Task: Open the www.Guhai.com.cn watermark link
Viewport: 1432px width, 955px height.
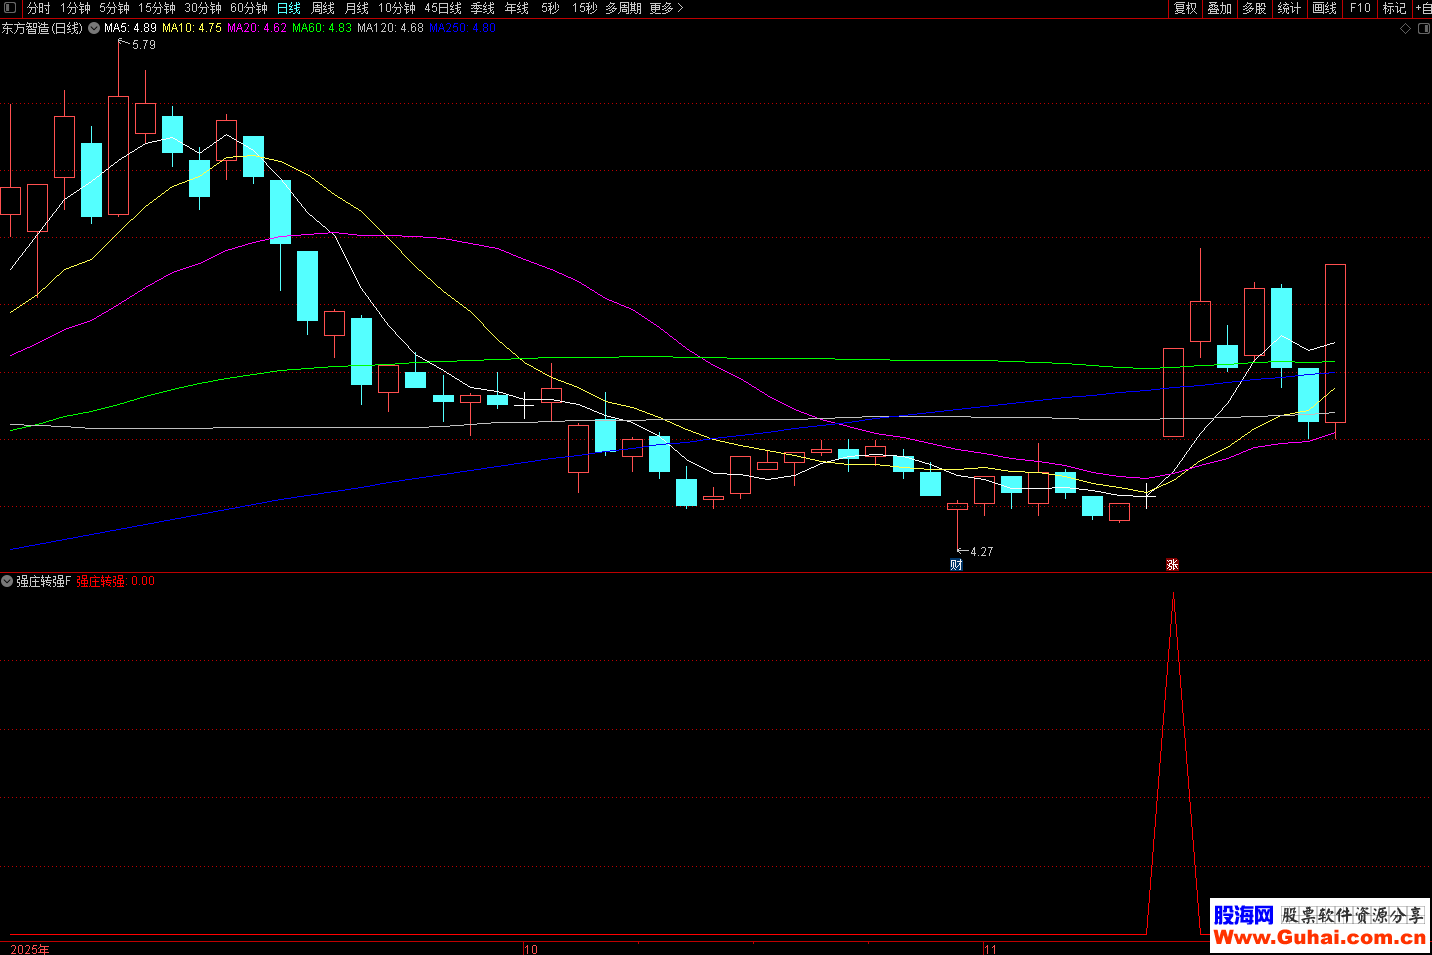Action: 1319,937
